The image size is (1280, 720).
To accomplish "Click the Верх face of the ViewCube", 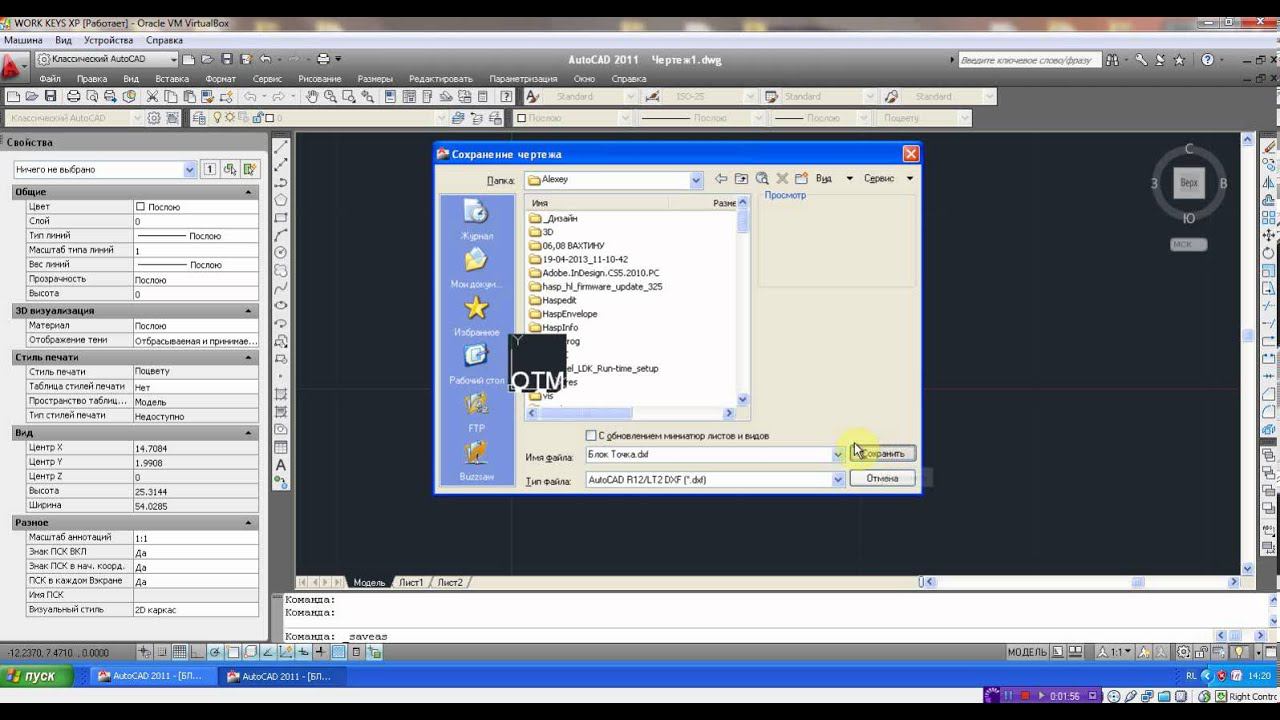I will (1189, 183).
